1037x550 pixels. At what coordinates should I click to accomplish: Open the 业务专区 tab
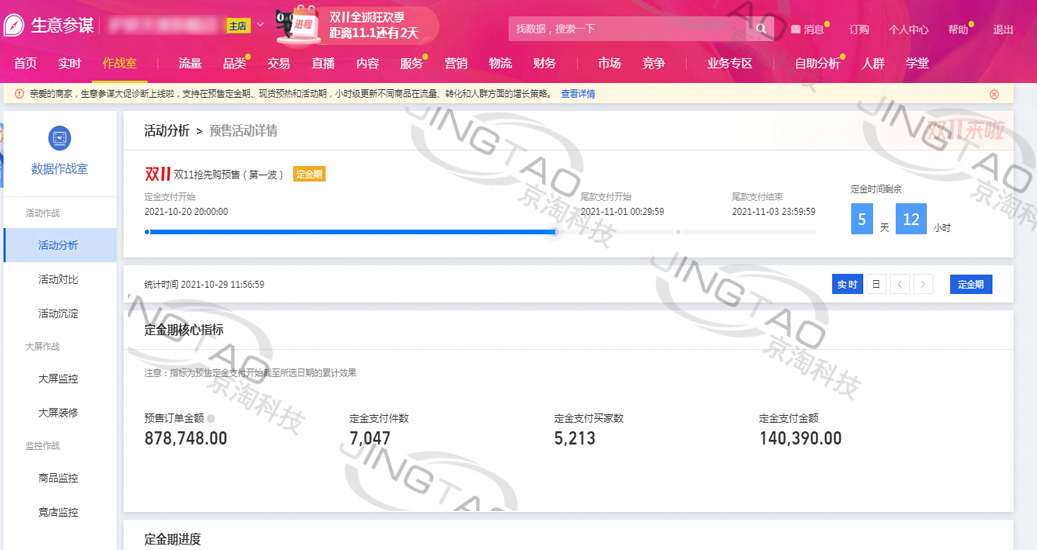(729, 63)
